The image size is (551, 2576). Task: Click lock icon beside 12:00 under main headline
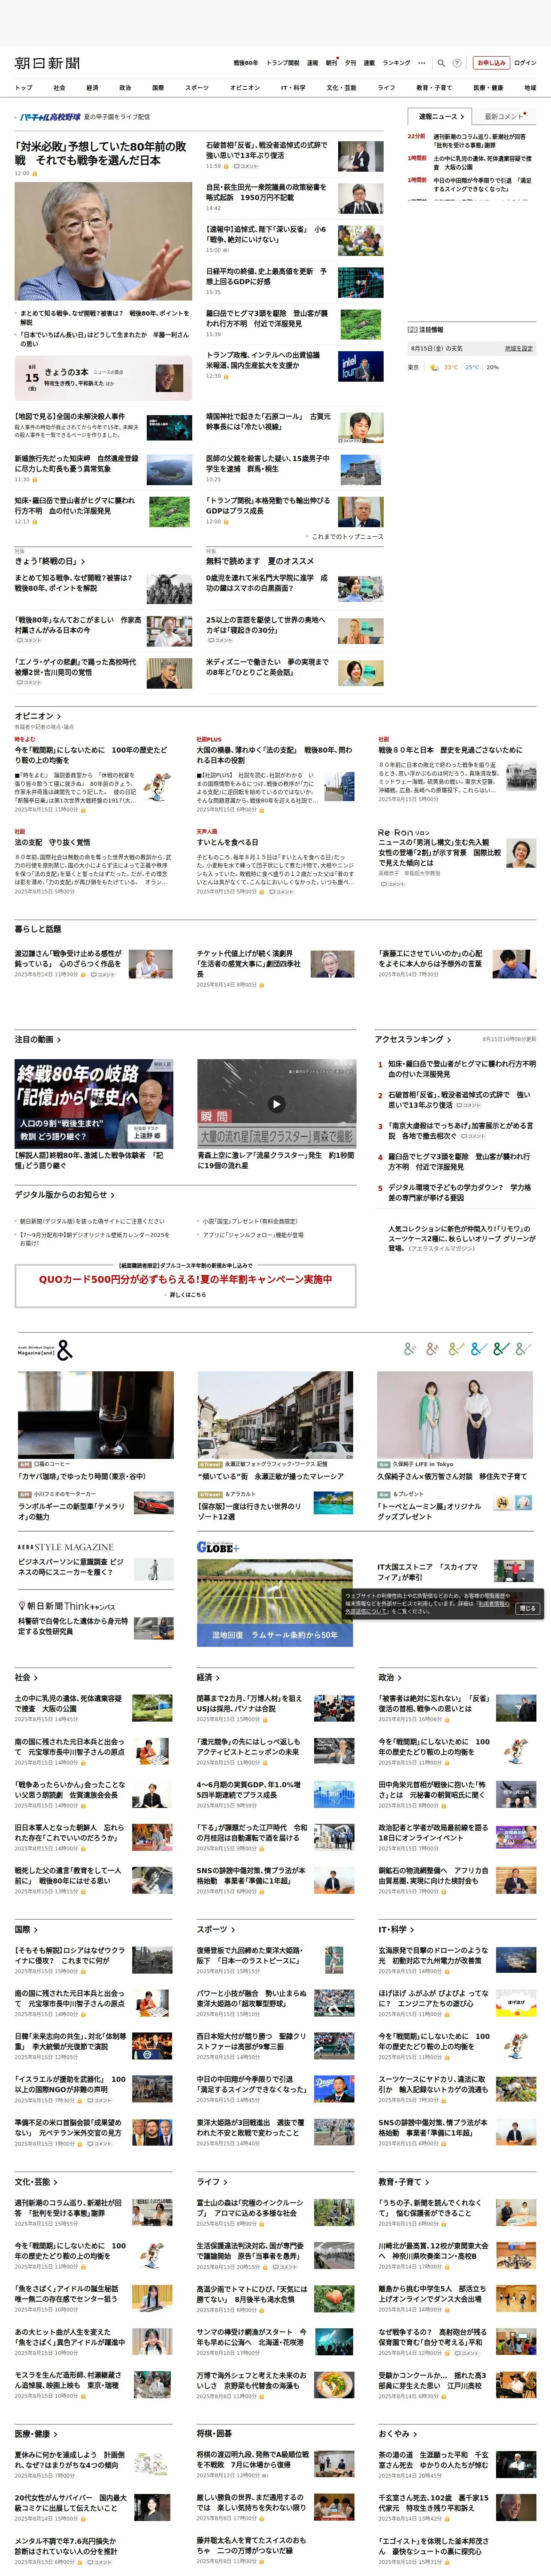tap(35, 173)
